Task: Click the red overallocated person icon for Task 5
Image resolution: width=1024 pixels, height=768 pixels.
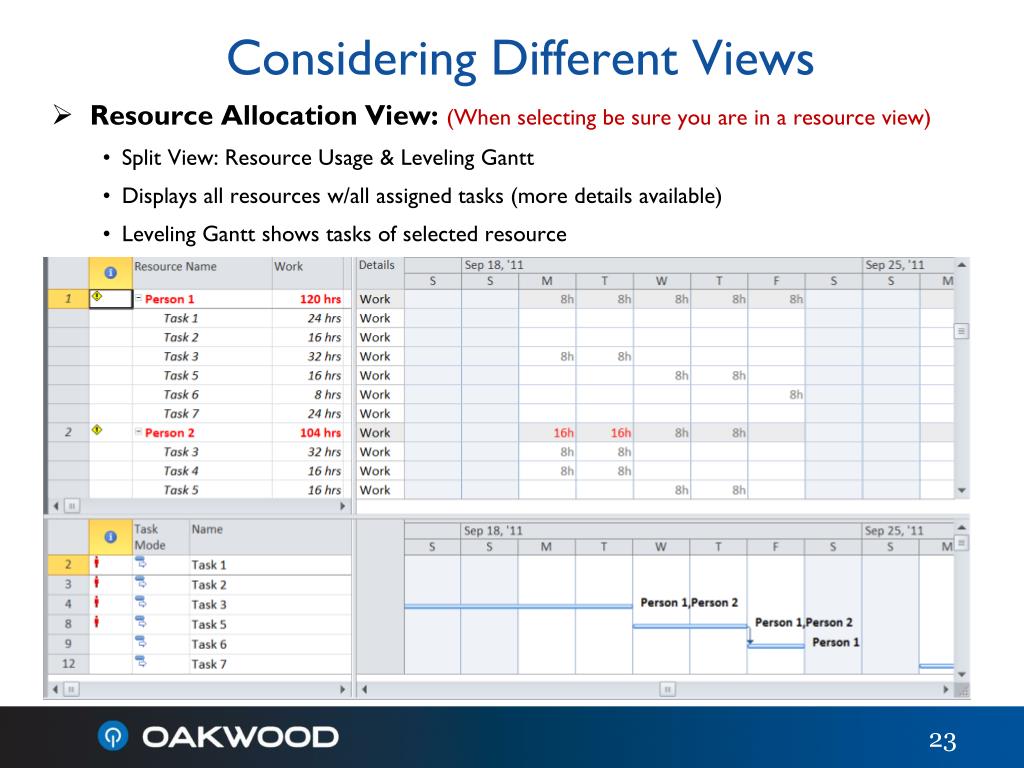Action: coord(97,621)
